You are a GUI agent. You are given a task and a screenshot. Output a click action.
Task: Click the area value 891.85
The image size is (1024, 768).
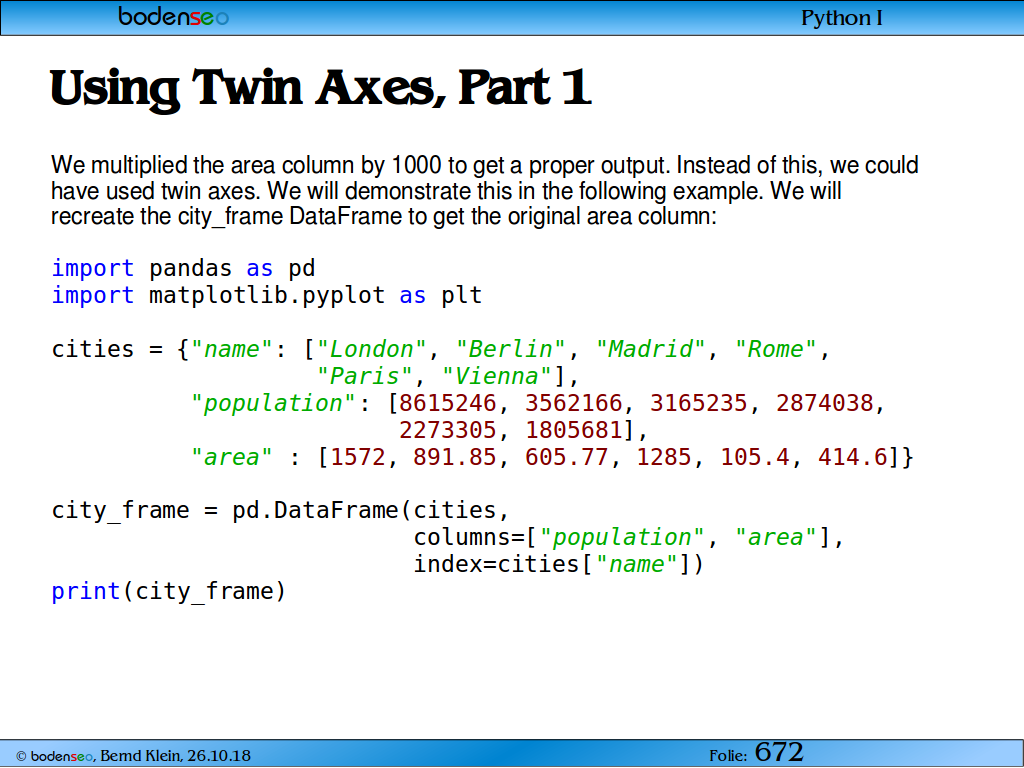[455, 456]
